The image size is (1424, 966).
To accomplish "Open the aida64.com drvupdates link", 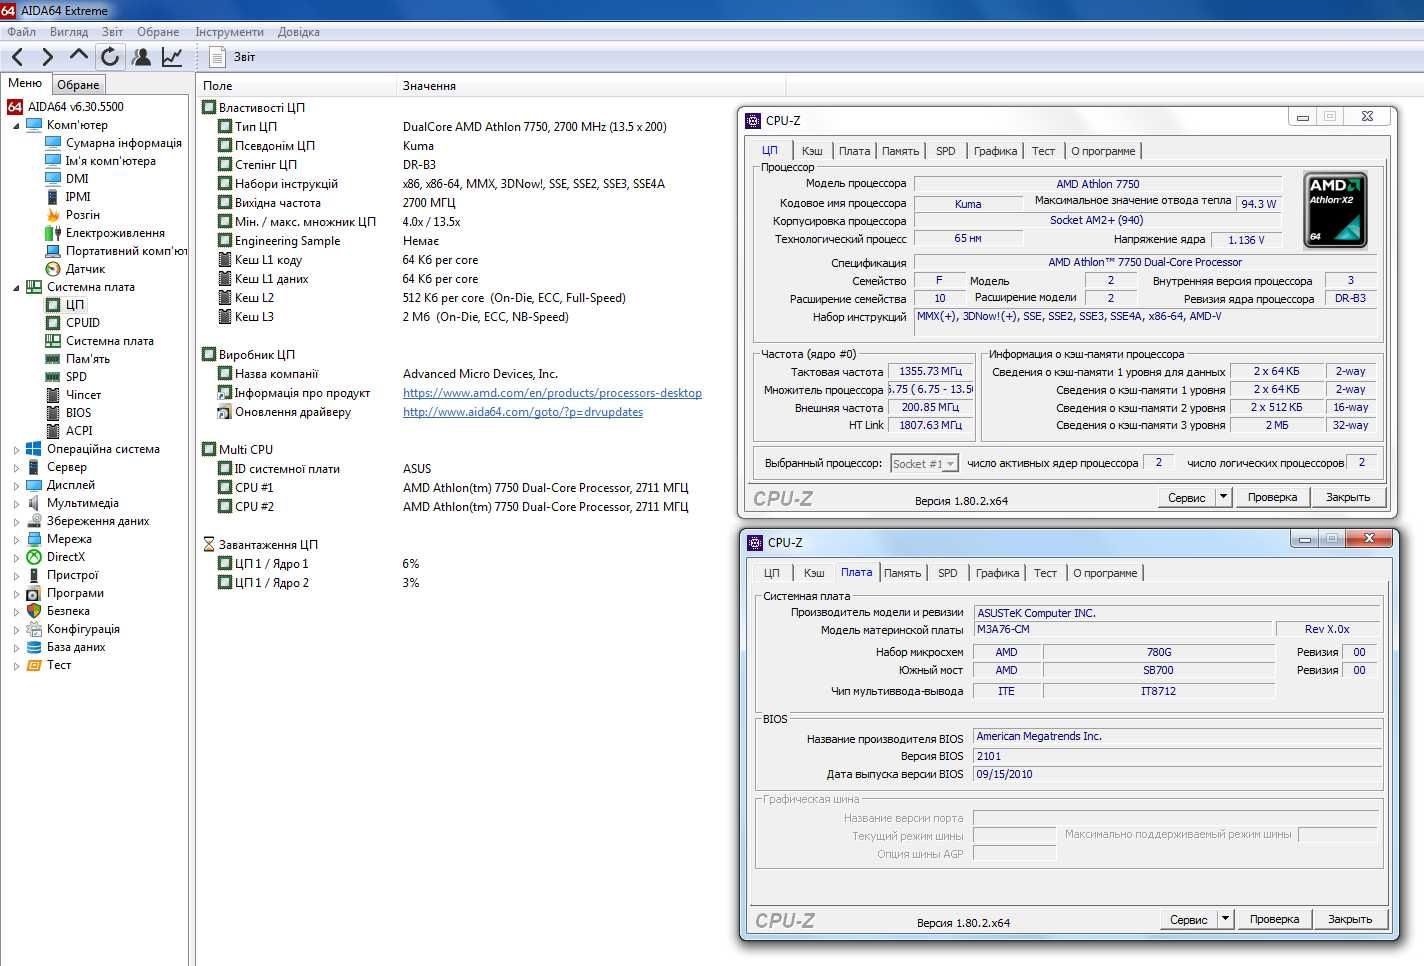I will 523,412.
